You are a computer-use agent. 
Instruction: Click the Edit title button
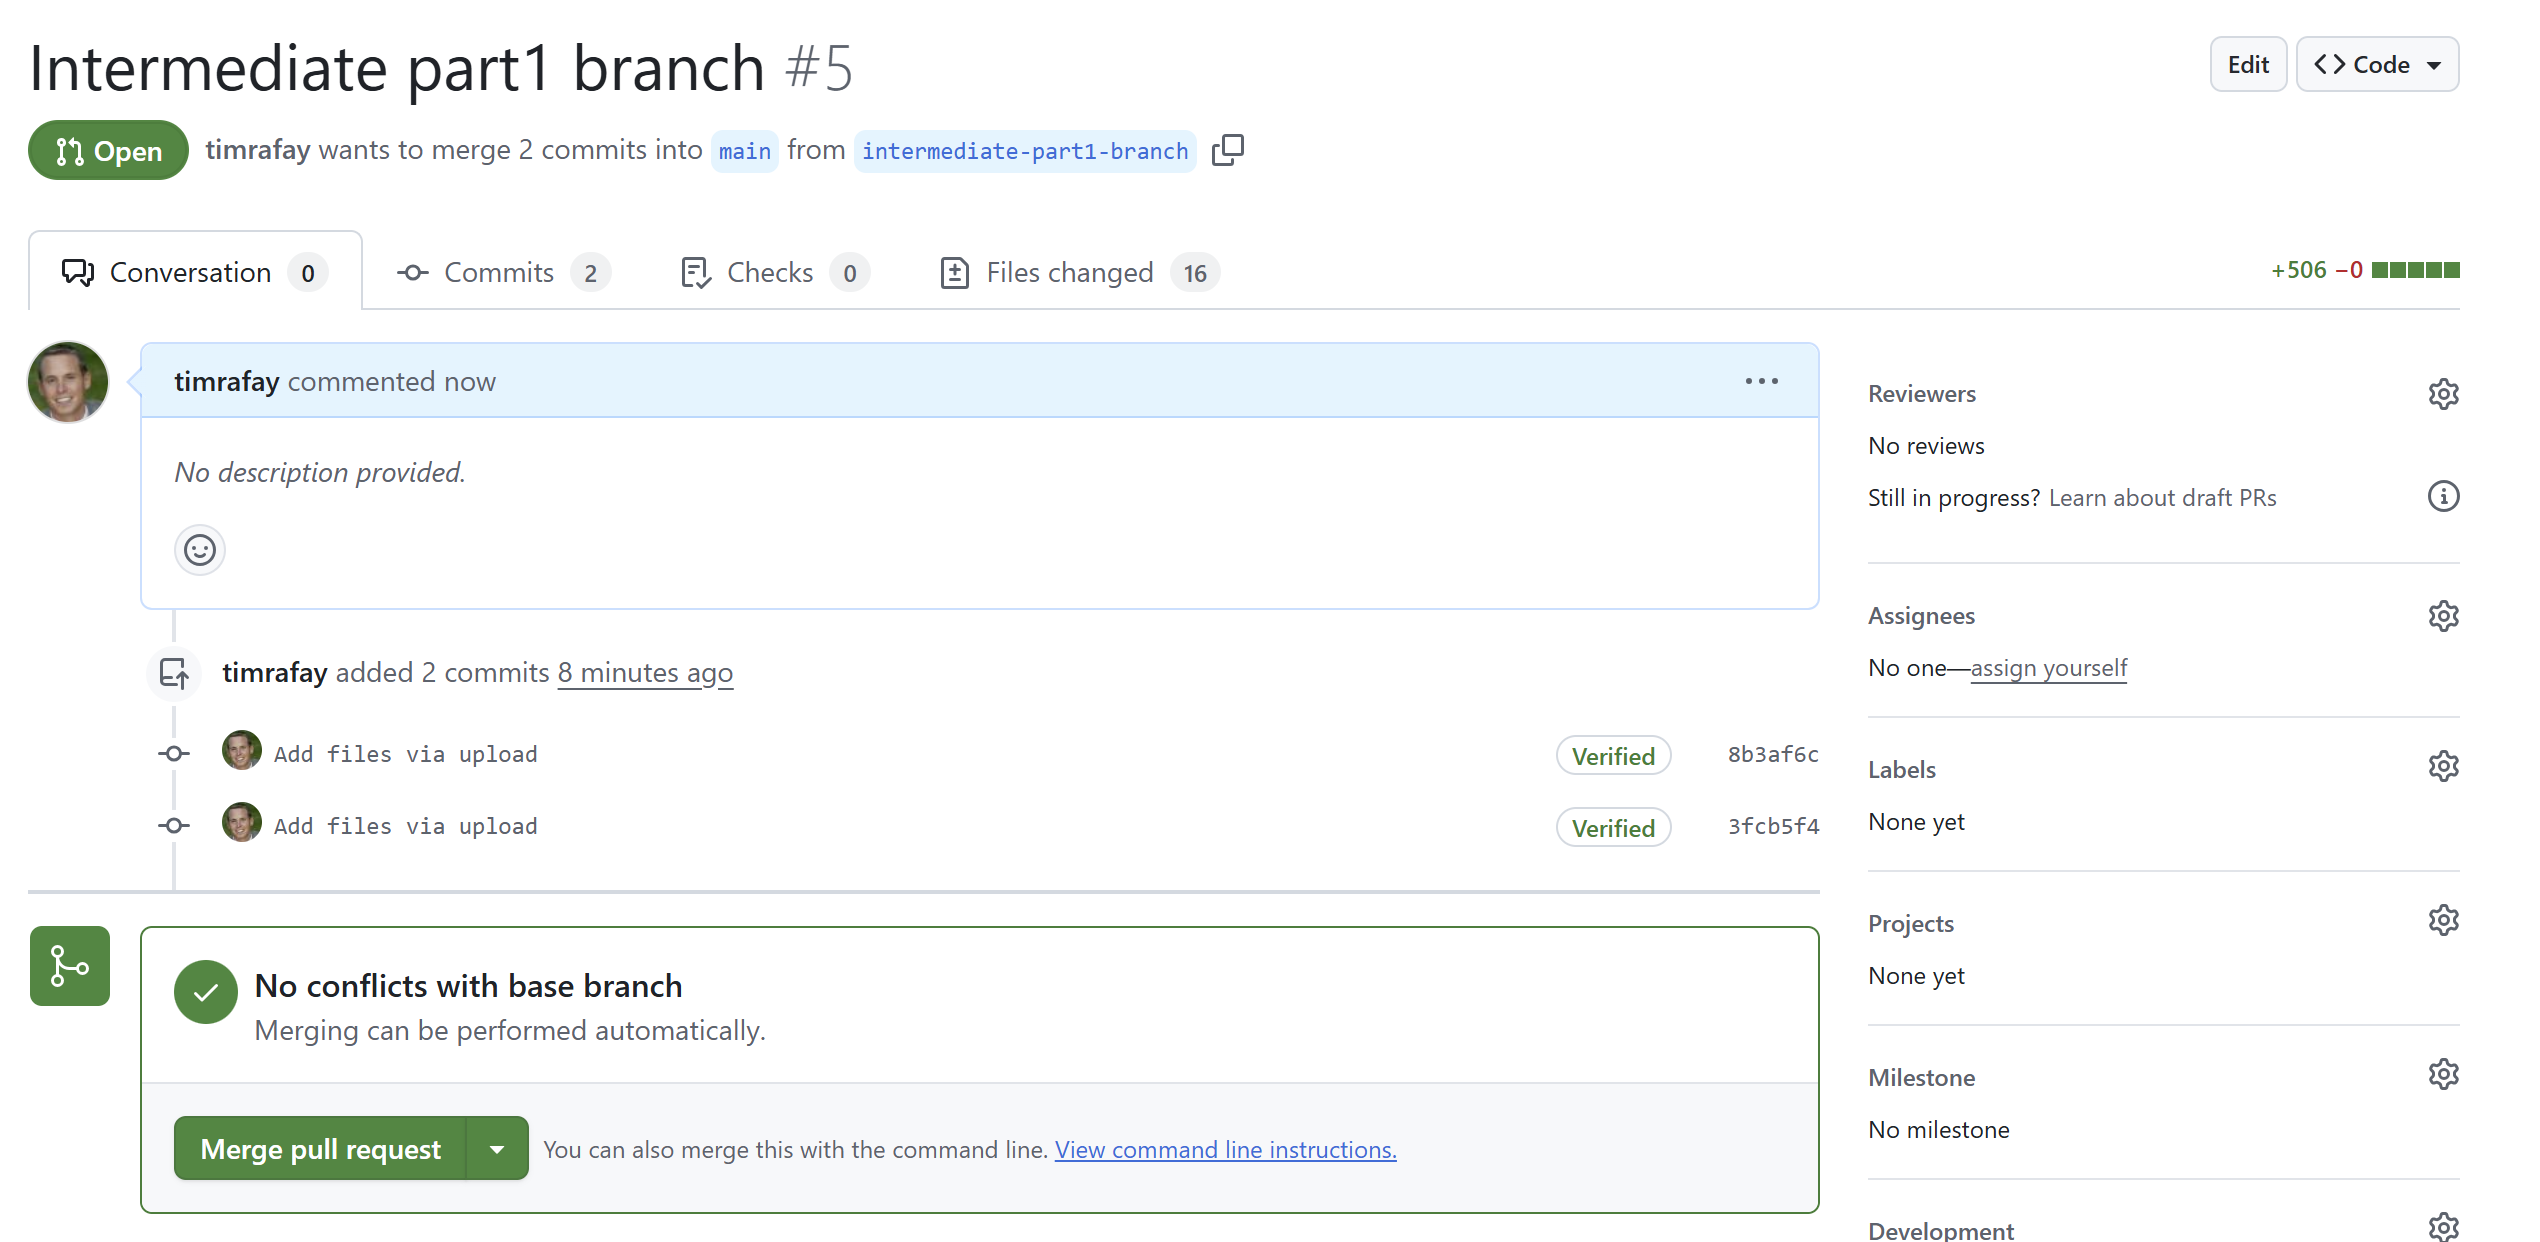coord(2247,65)
